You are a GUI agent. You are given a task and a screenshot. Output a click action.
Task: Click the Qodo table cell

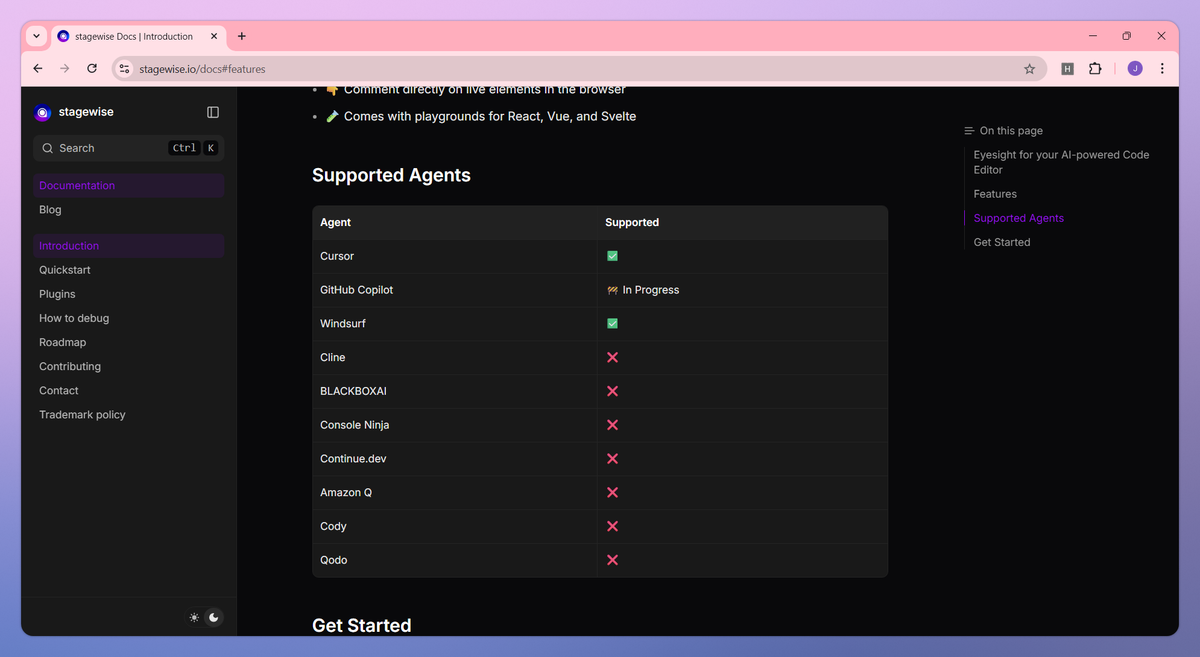(455, 560)
